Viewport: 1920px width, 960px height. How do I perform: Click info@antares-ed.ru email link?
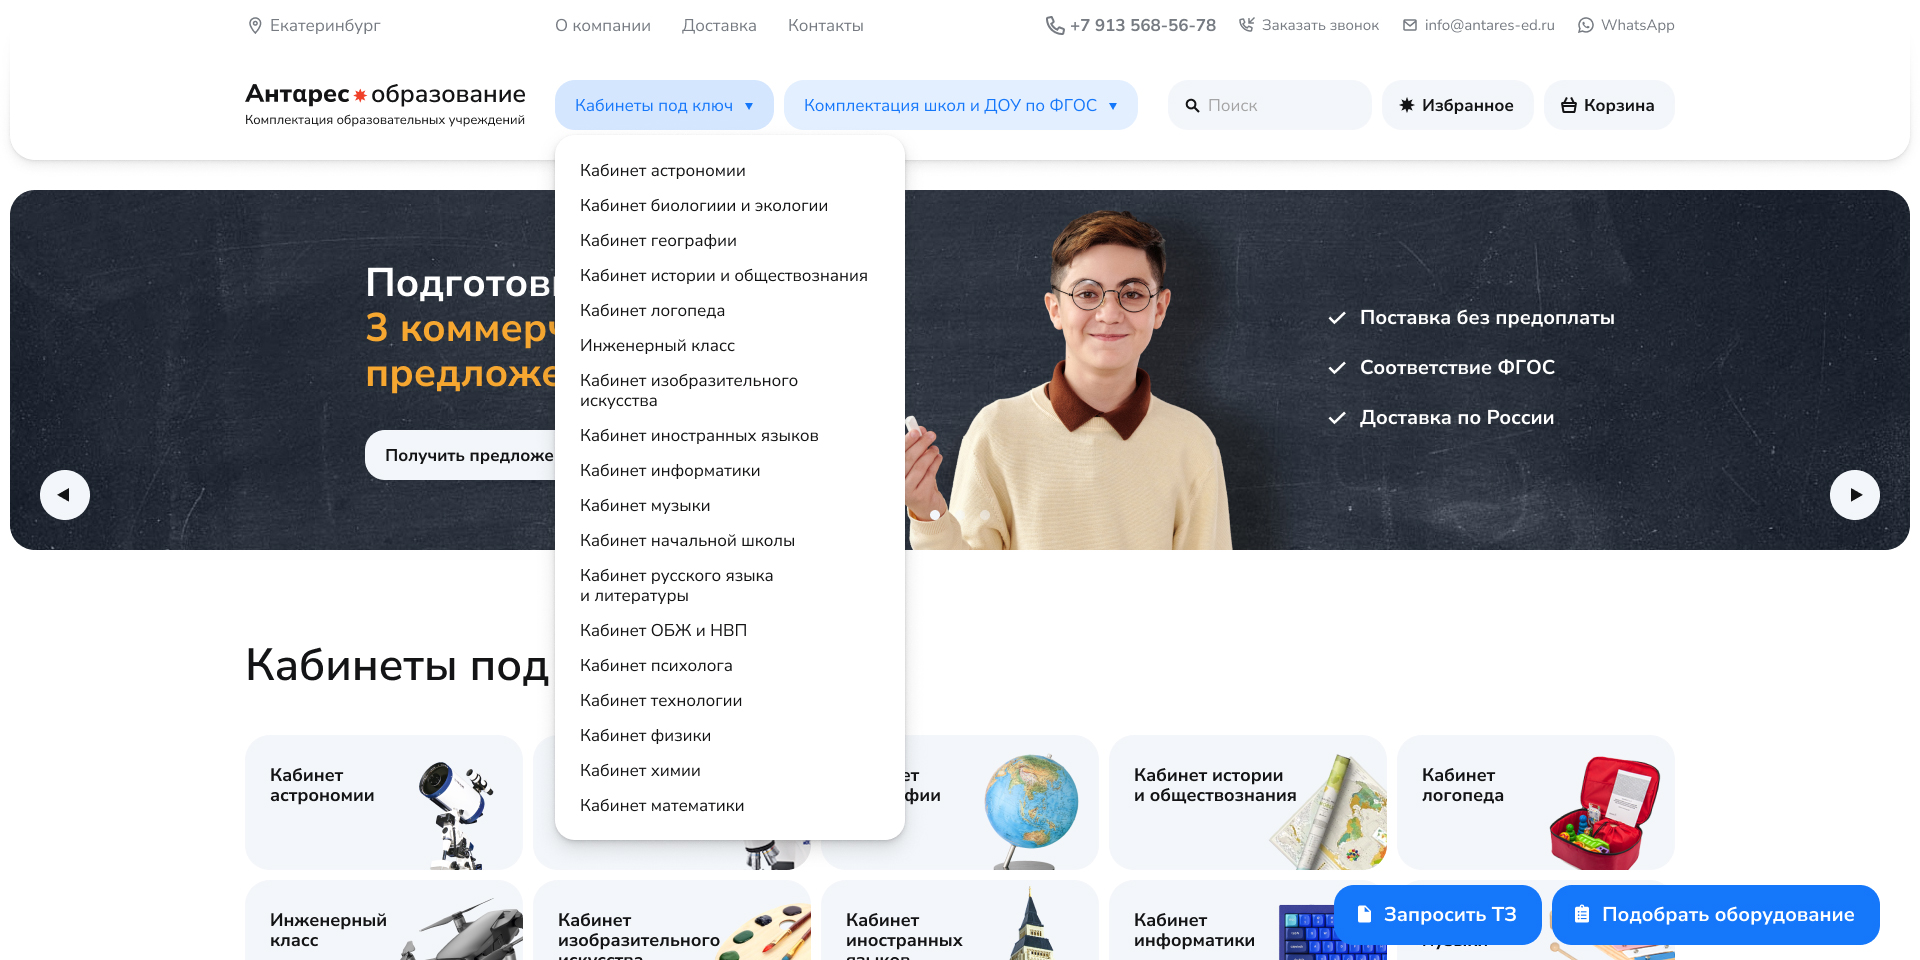(1490, 25)
